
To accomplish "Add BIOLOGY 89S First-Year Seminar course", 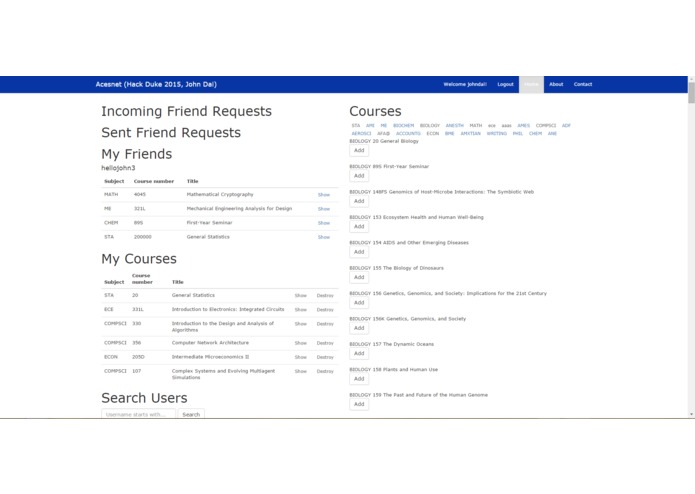I will pyautogui.click(x=359, y=175).
